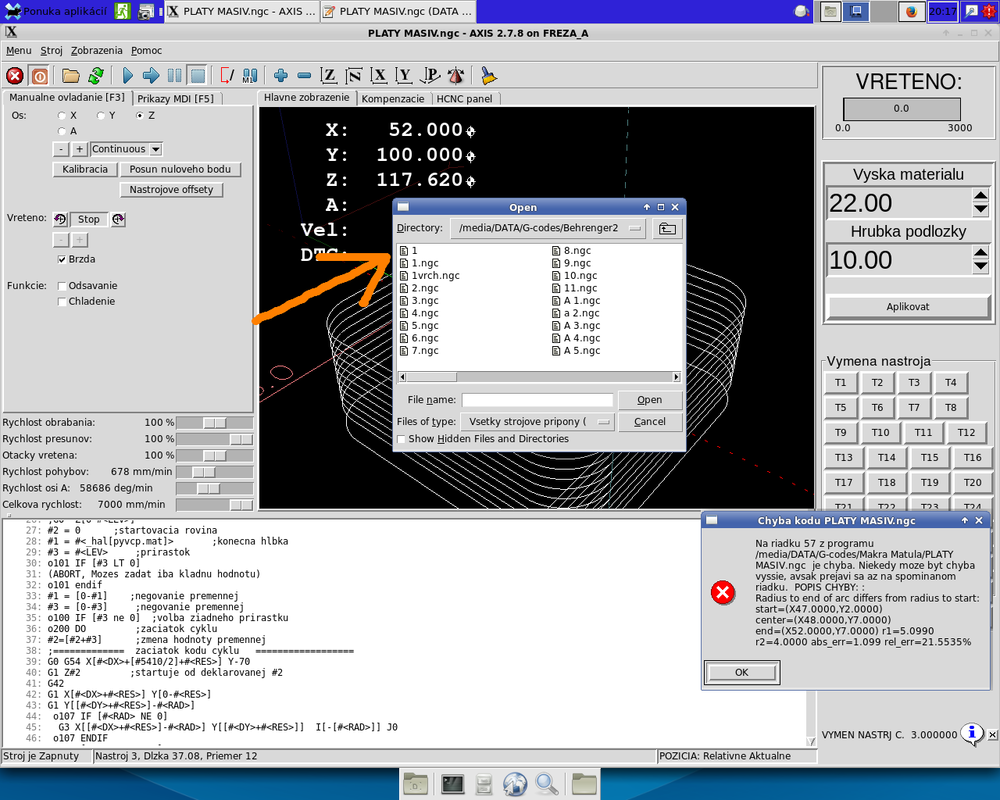Open the Stroj menu
This screenshot has height=800, width=1000.
coord(51,50)
